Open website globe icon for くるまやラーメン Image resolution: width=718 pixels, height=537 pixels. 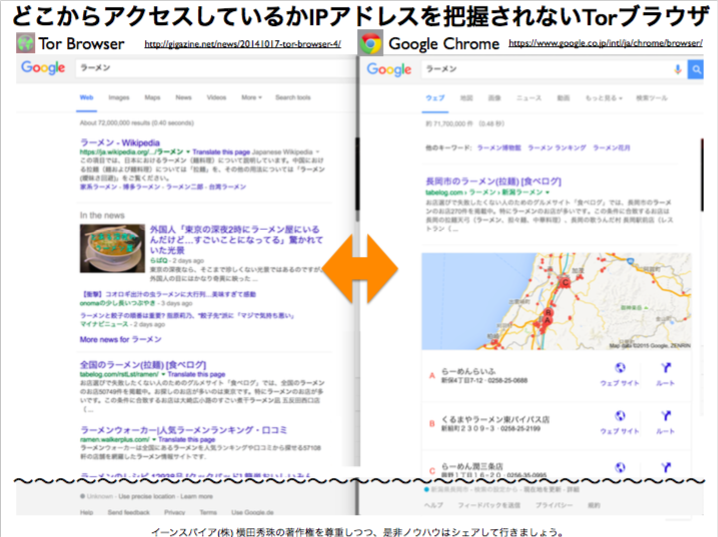coord(620,416)
